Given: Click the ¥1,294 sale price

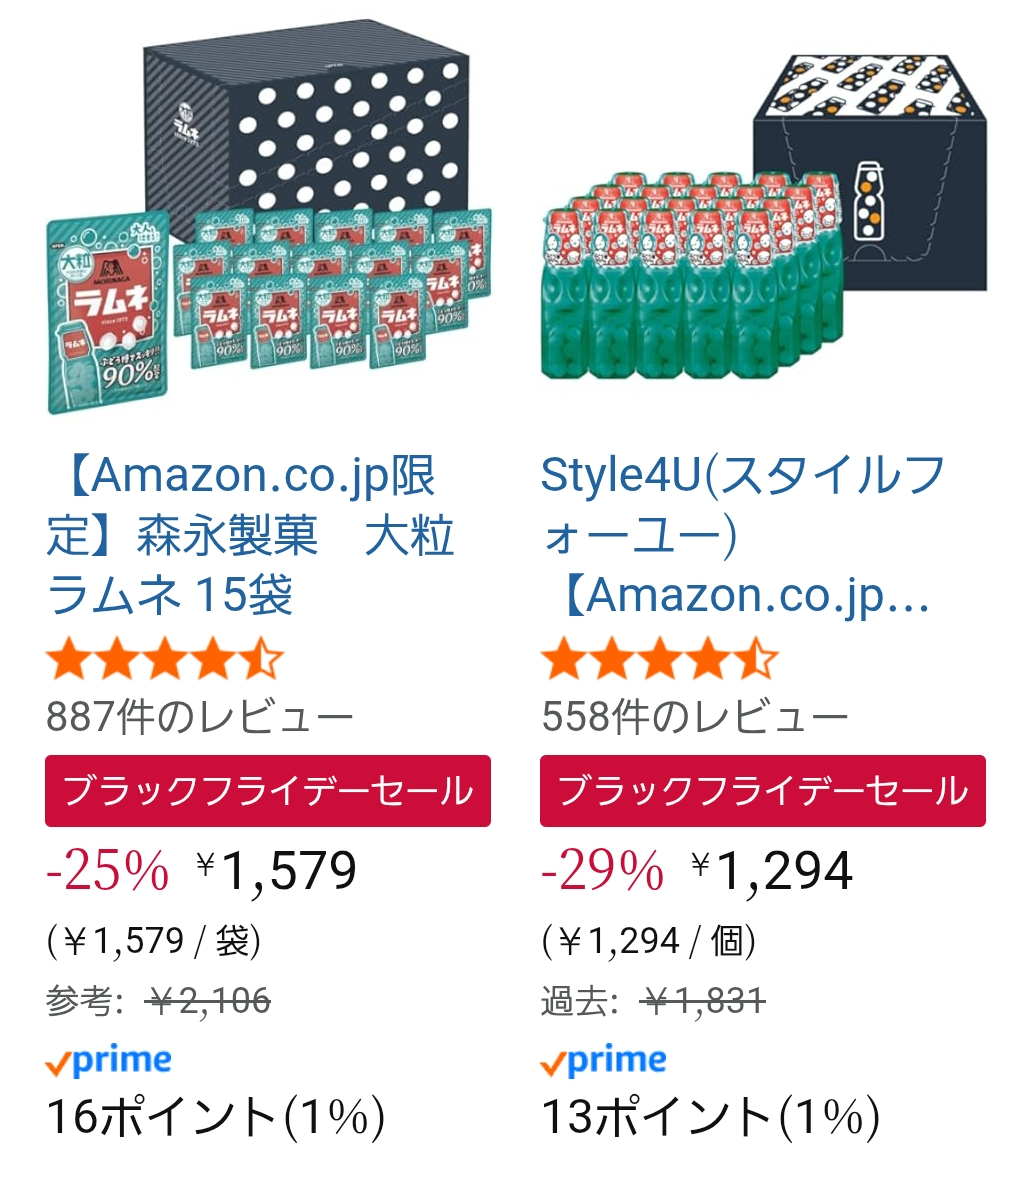Looking at the screenshot, I should click(773, 871).
